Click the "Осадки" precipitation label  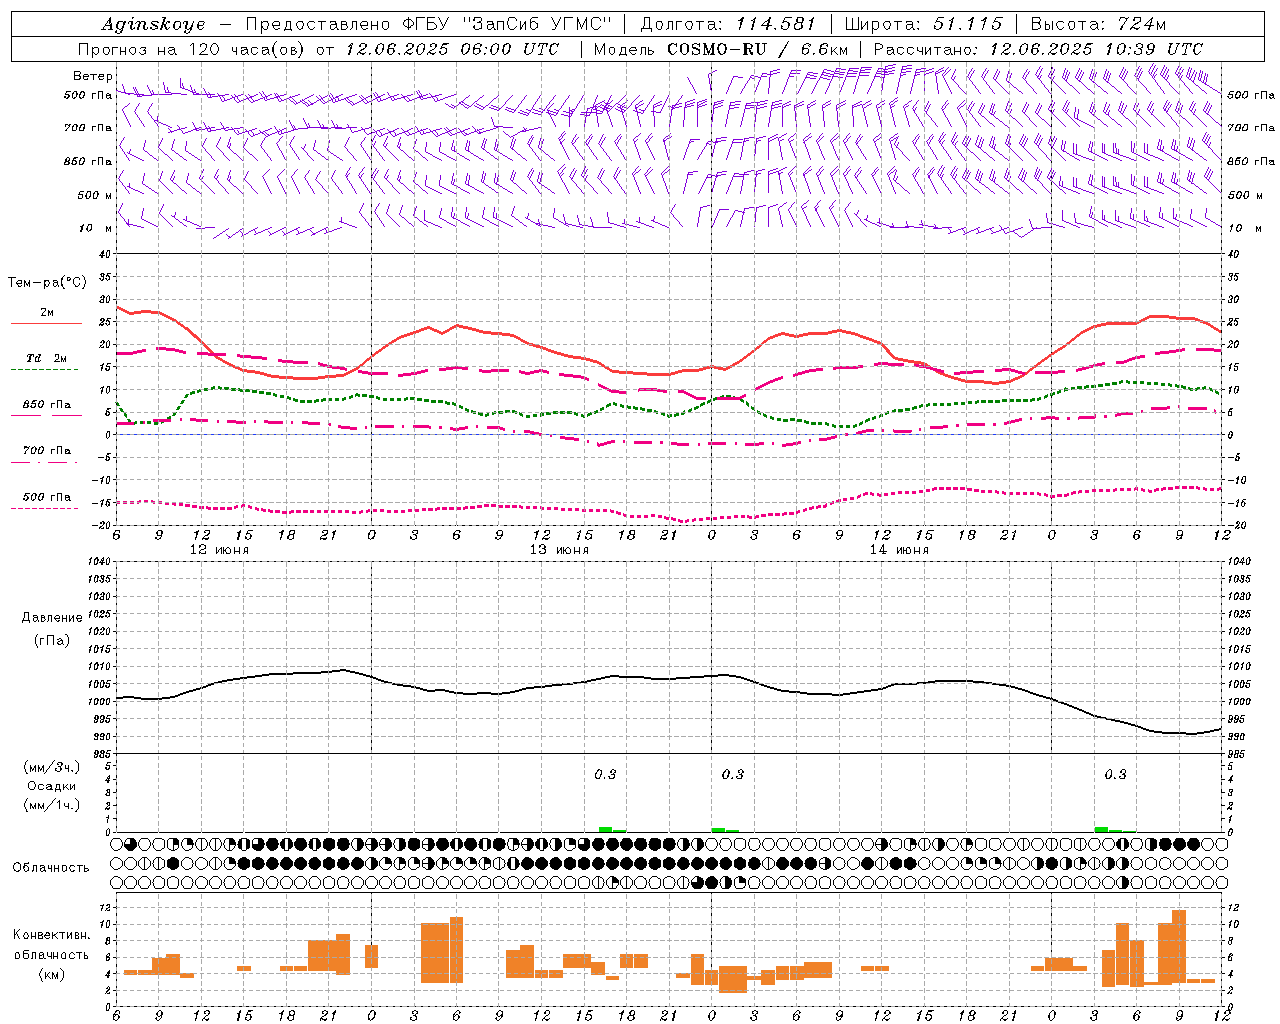52,786
